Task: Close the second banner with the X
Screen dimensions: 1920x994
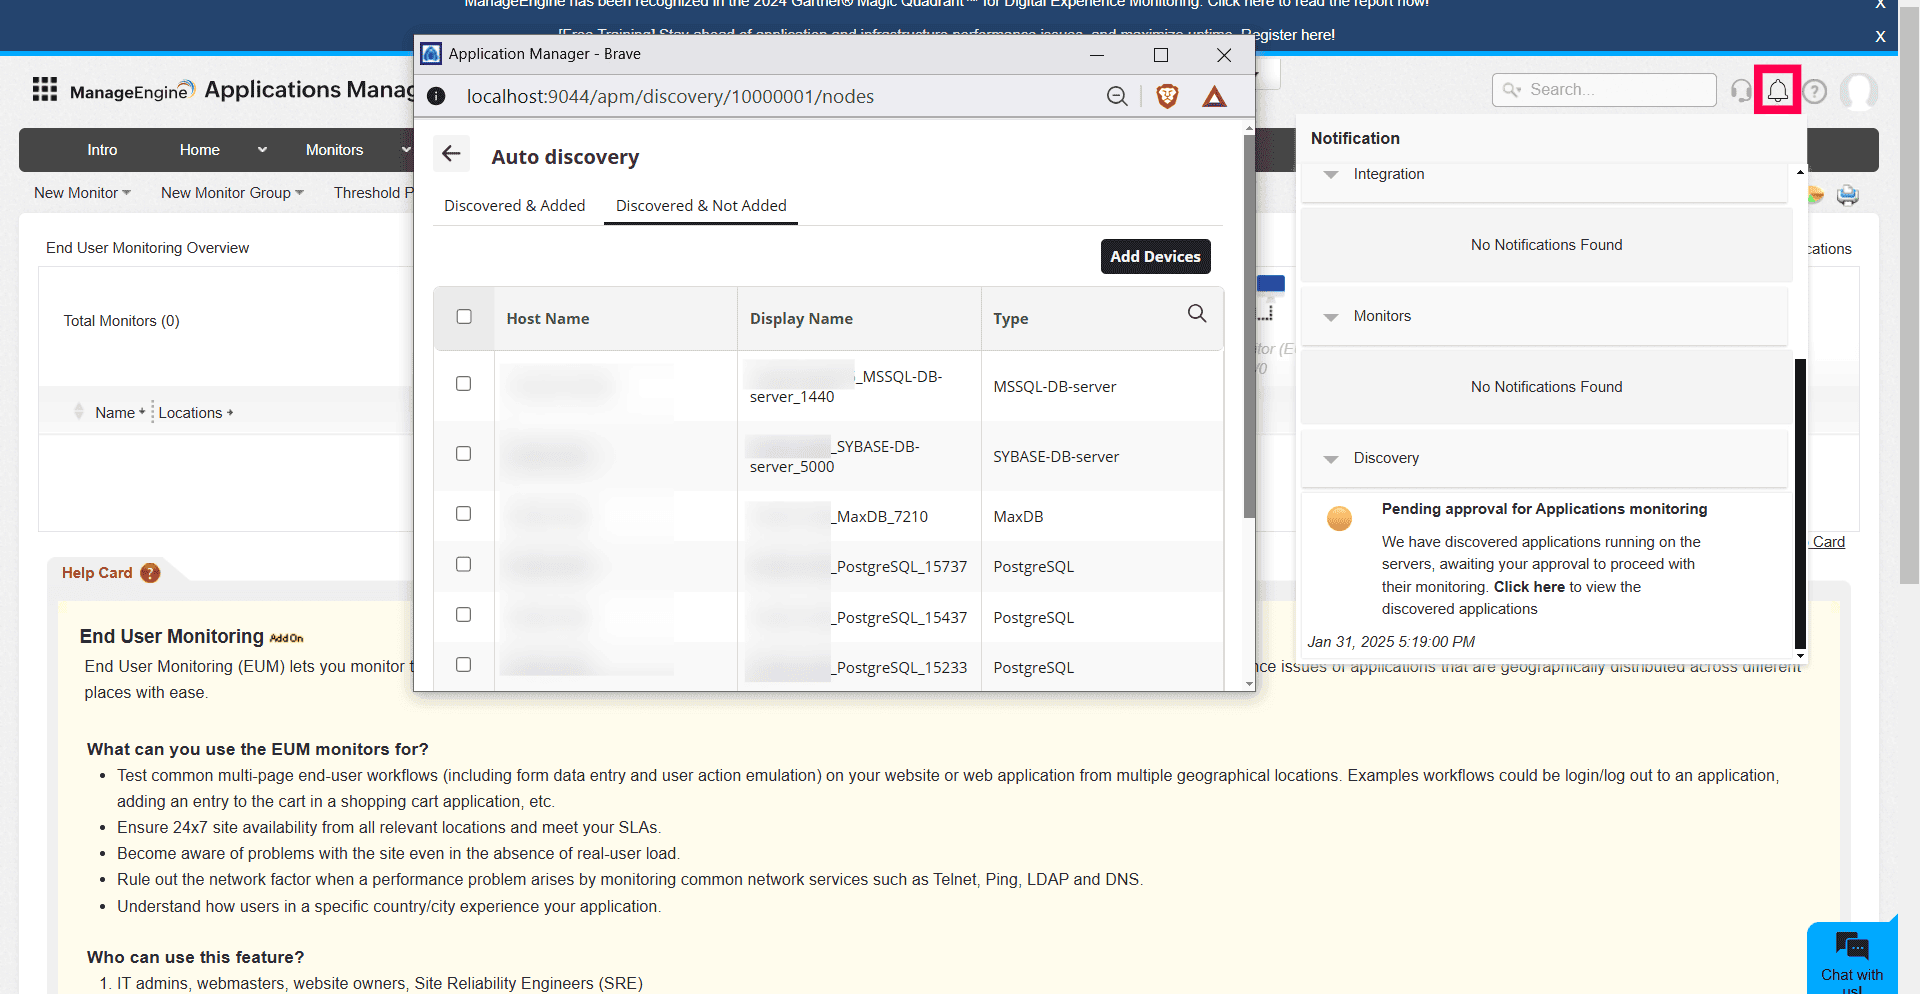Action: tap(1880, 36)
